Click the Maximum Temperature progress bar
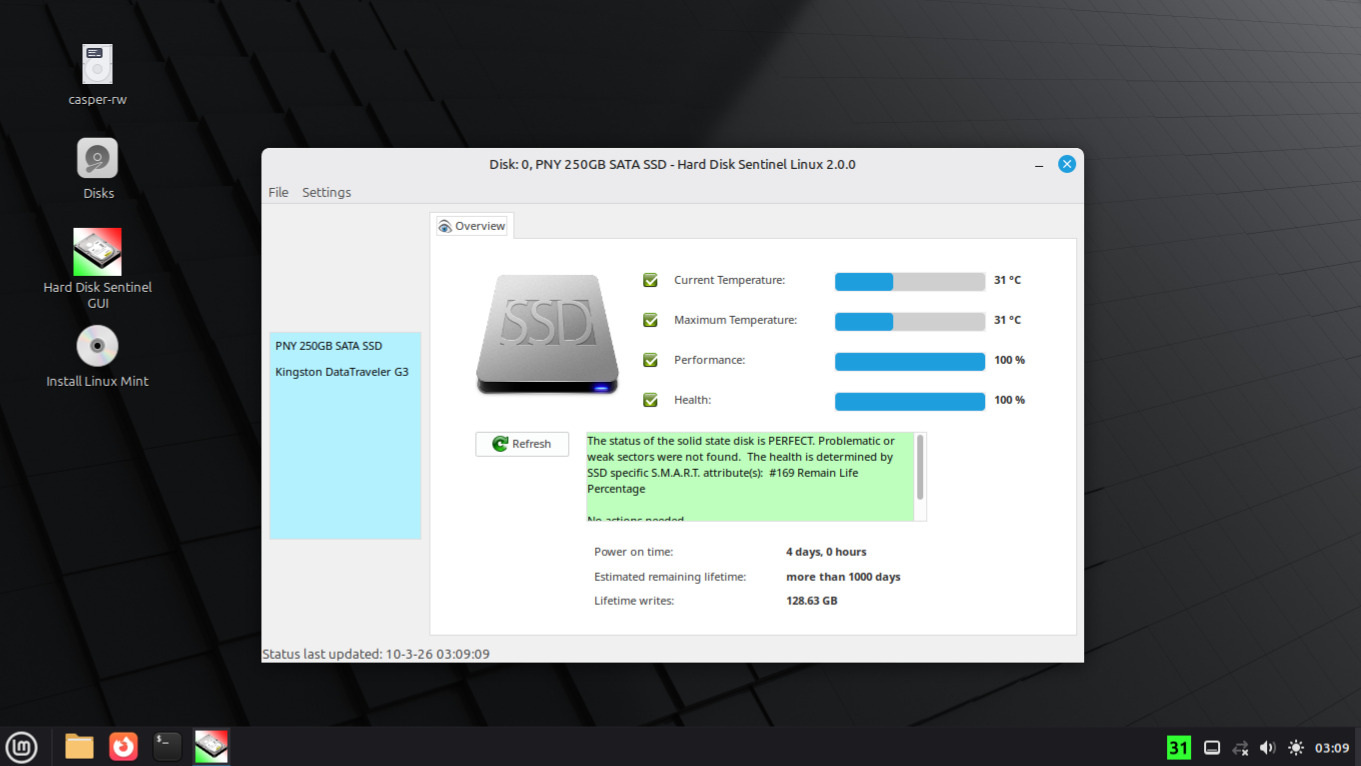The width and height of the screenshot is (1361, 766). pyautogui.click(x=910, y=322)
